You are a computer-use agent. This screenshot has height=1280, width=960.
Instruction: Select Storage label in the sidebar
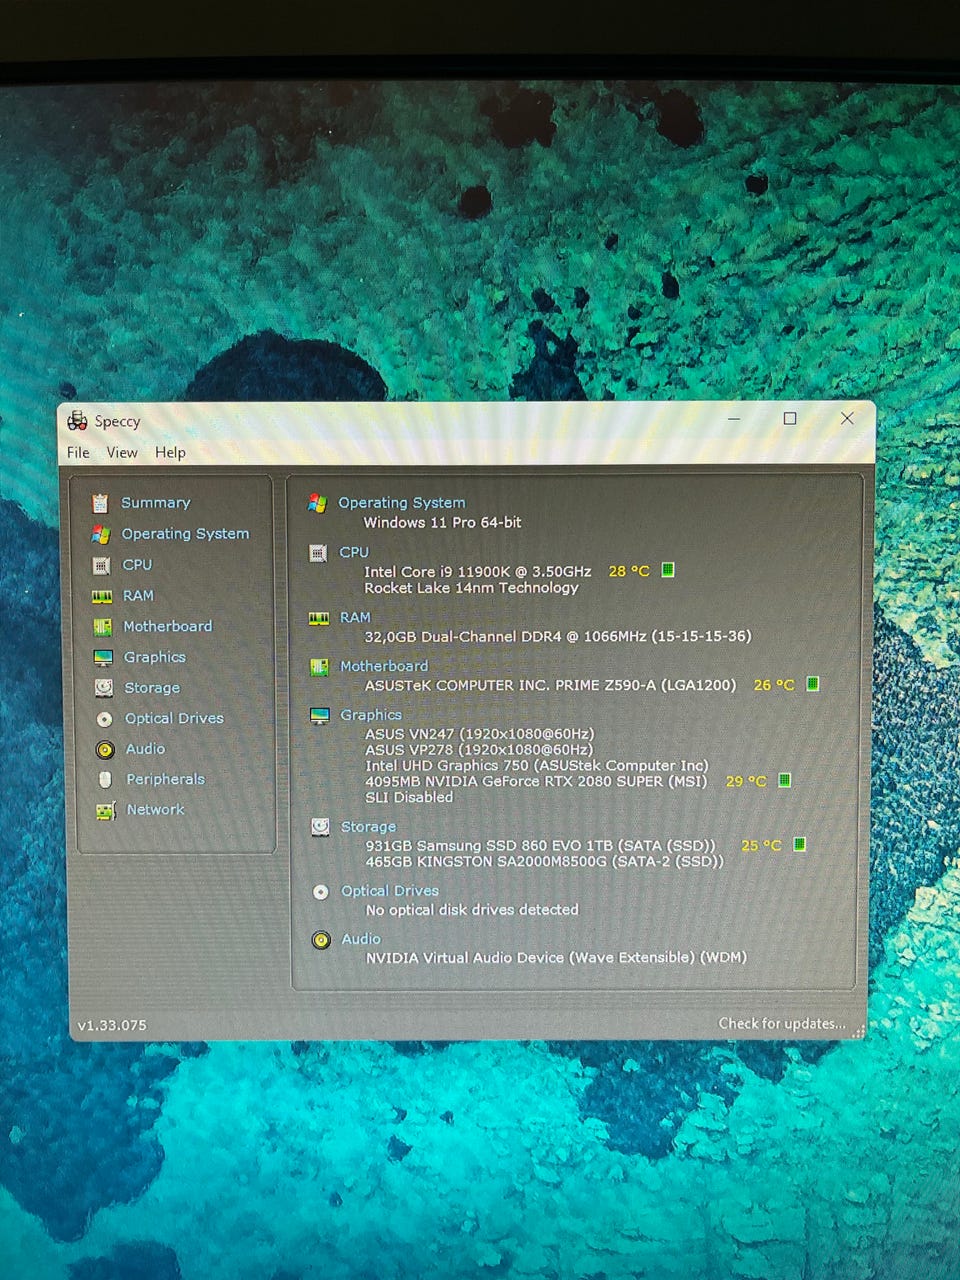[152, 688]
